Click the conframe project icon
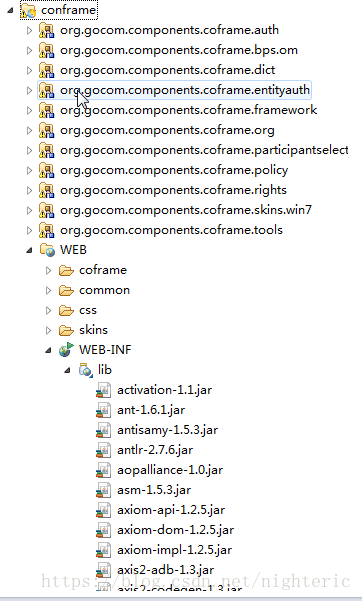Viewport: 362px width, 601px height. (x=28, y=10)
